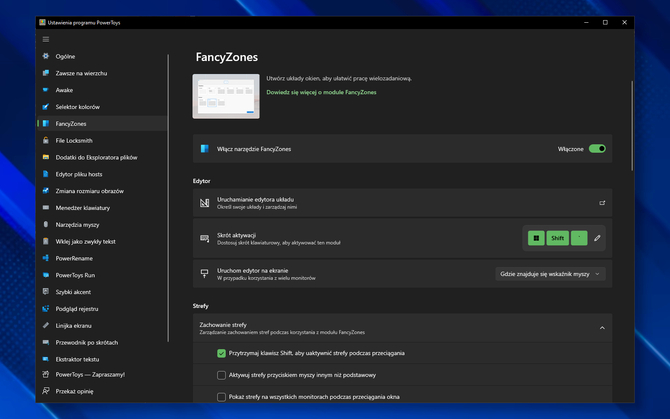Click the PowerToys Run icon

(46, 275)
